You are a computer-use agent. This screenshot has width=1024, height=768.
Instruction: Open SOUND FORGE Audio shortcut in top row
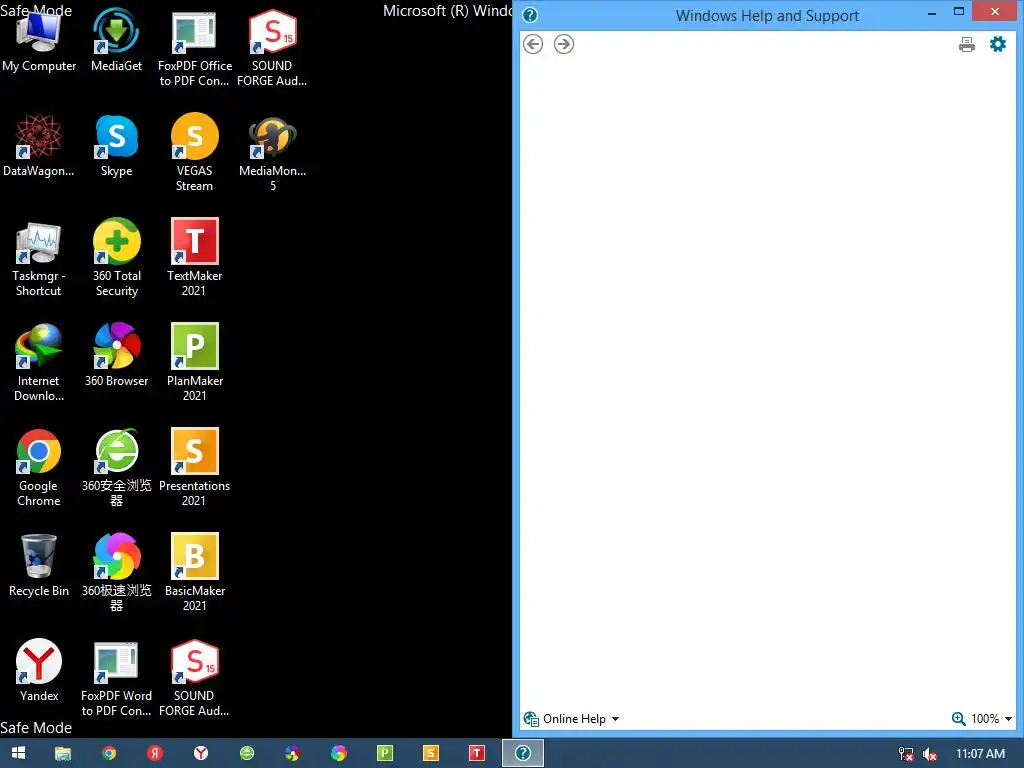272,48
